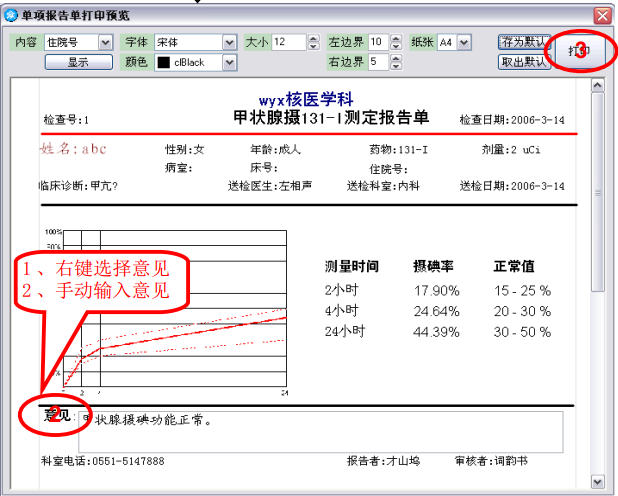Click the 意见 opinion text box
This screenshot has height=496, width=618.
[x=320, y=431]
